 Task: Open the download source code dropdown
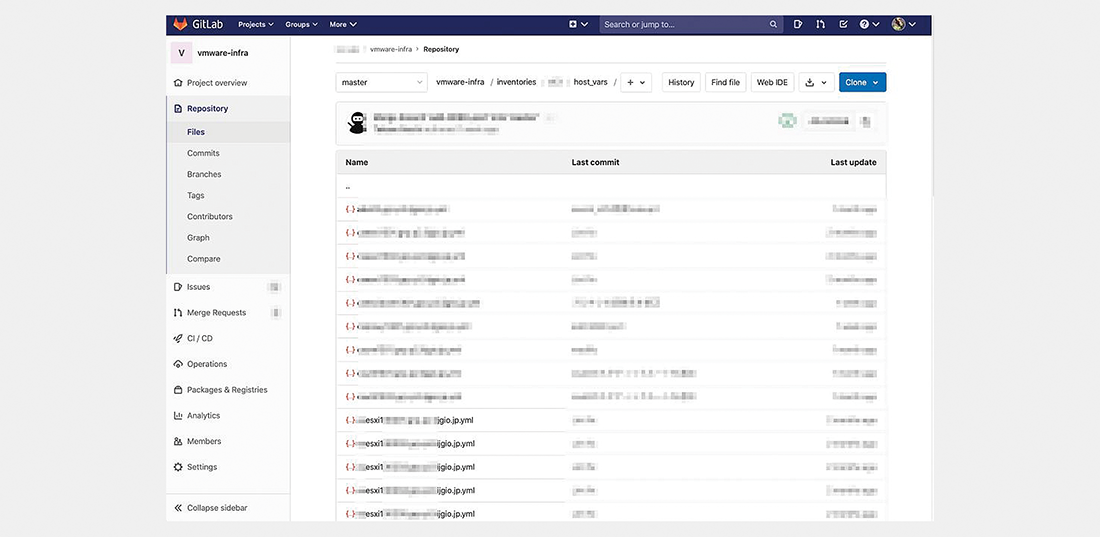(815, 82)
